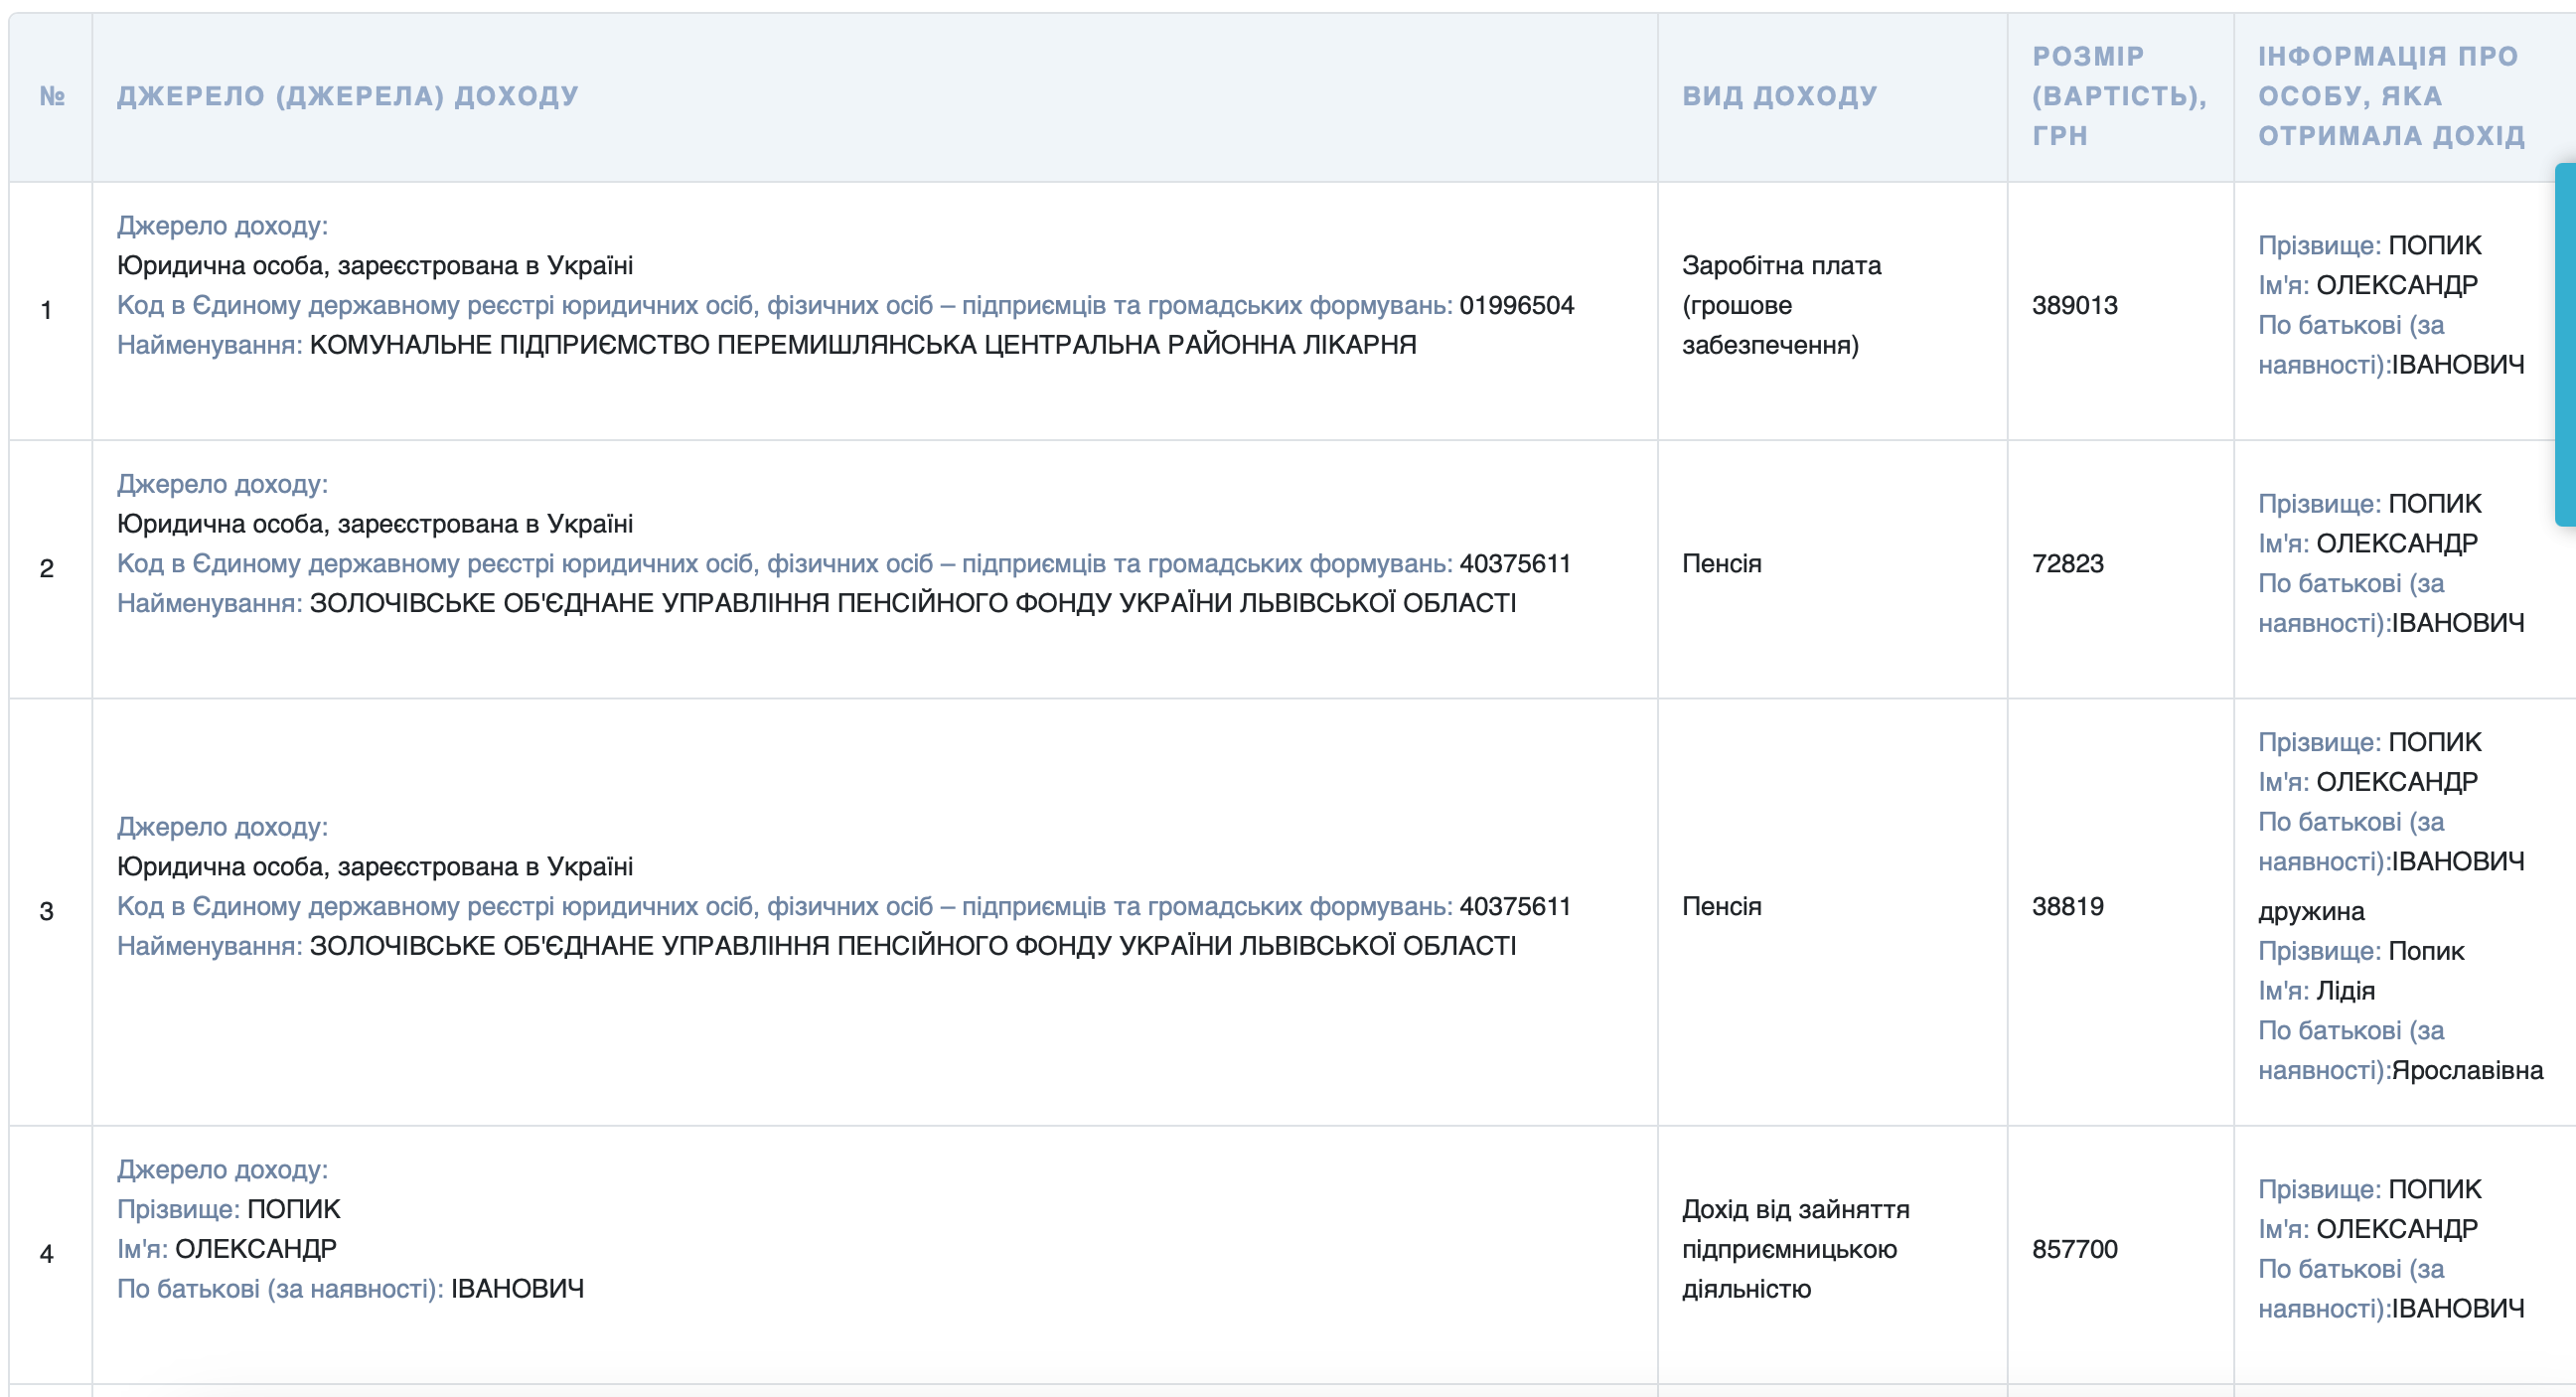Click Пенсія income type in row 2
This screenshot has width=2576, height=1397.
pos(1721,564)
